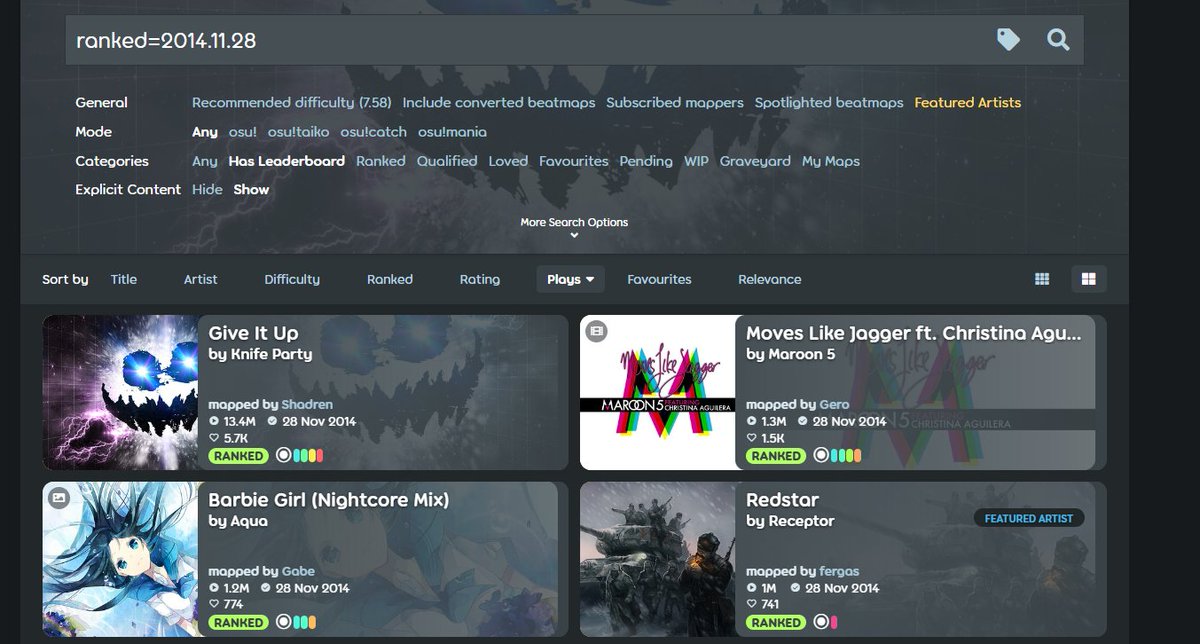Screen dimensions: 1200x644
Task: Click the magnifying glass search icon
Action: [1058, 39]
